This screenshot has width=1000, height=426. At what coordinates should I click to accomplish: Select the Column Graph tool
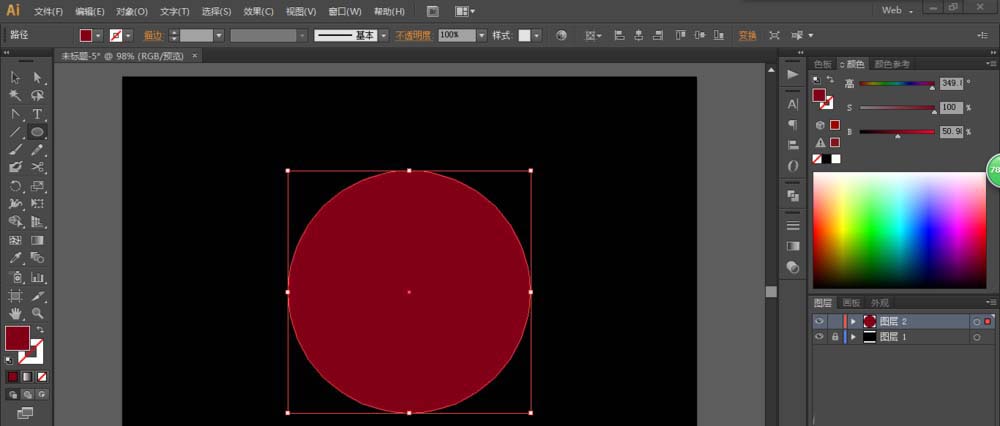(x=38, y=277)
